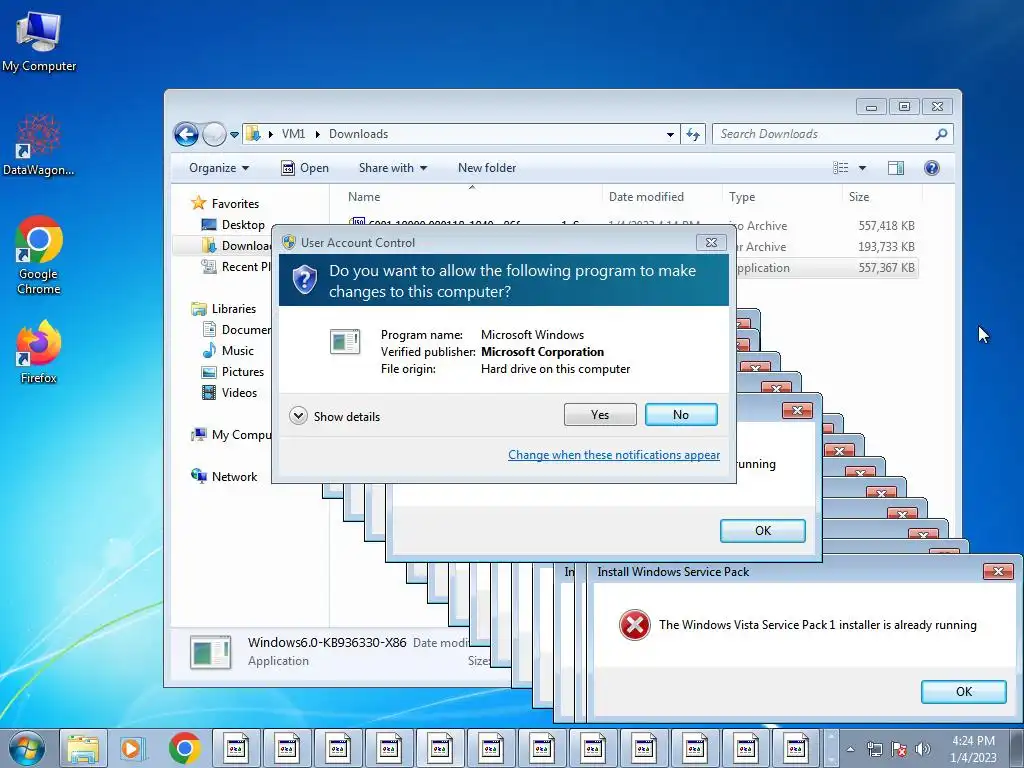Click the Windows Start button
Viewport: 1024px width, 768px height.
point(27,748)
